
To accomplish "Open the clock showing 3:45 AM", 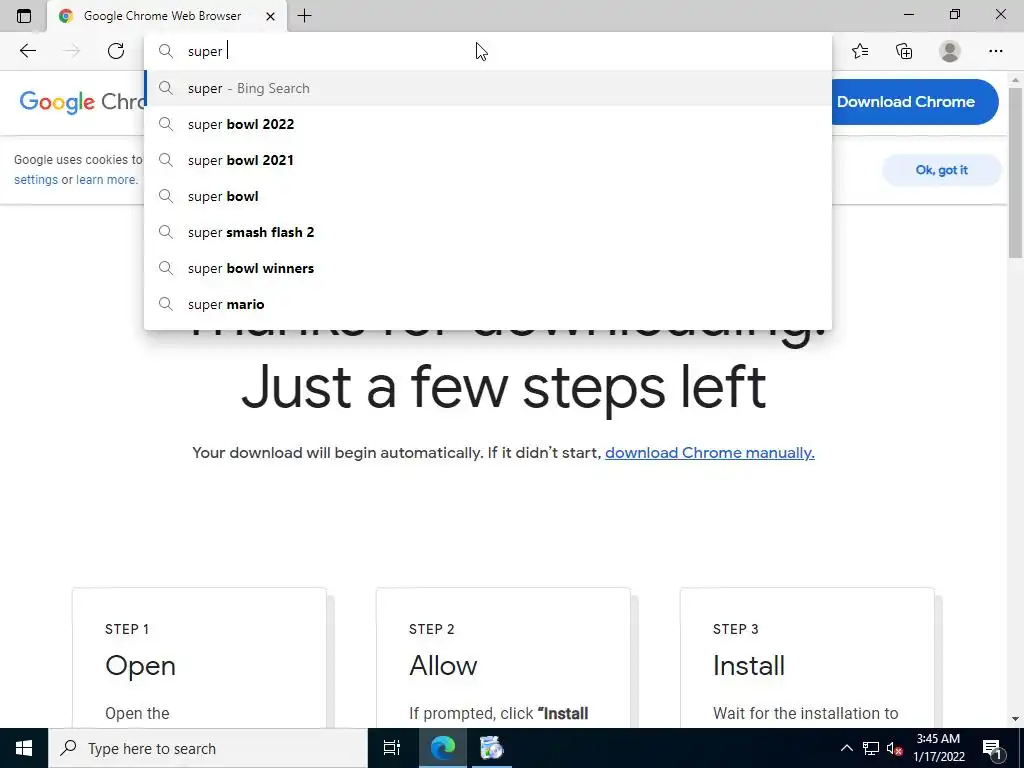I will [938, 748].
